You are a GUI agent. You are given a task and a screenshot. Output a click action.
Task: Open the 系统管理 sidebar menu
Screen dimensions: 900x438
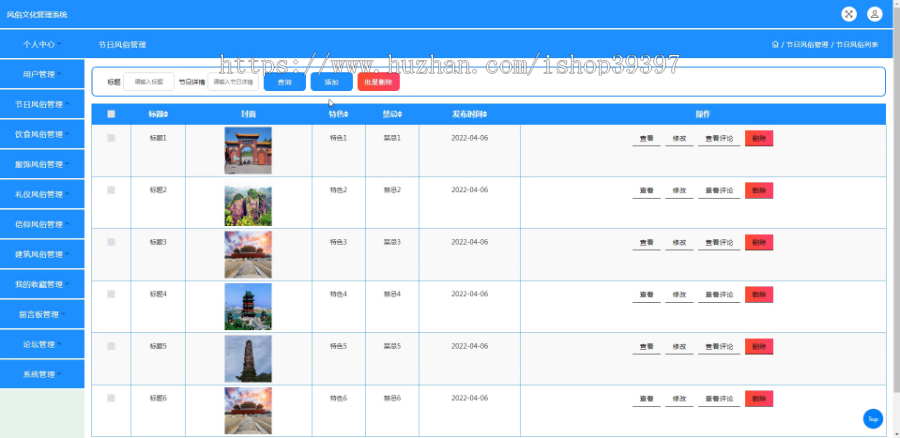42,374
